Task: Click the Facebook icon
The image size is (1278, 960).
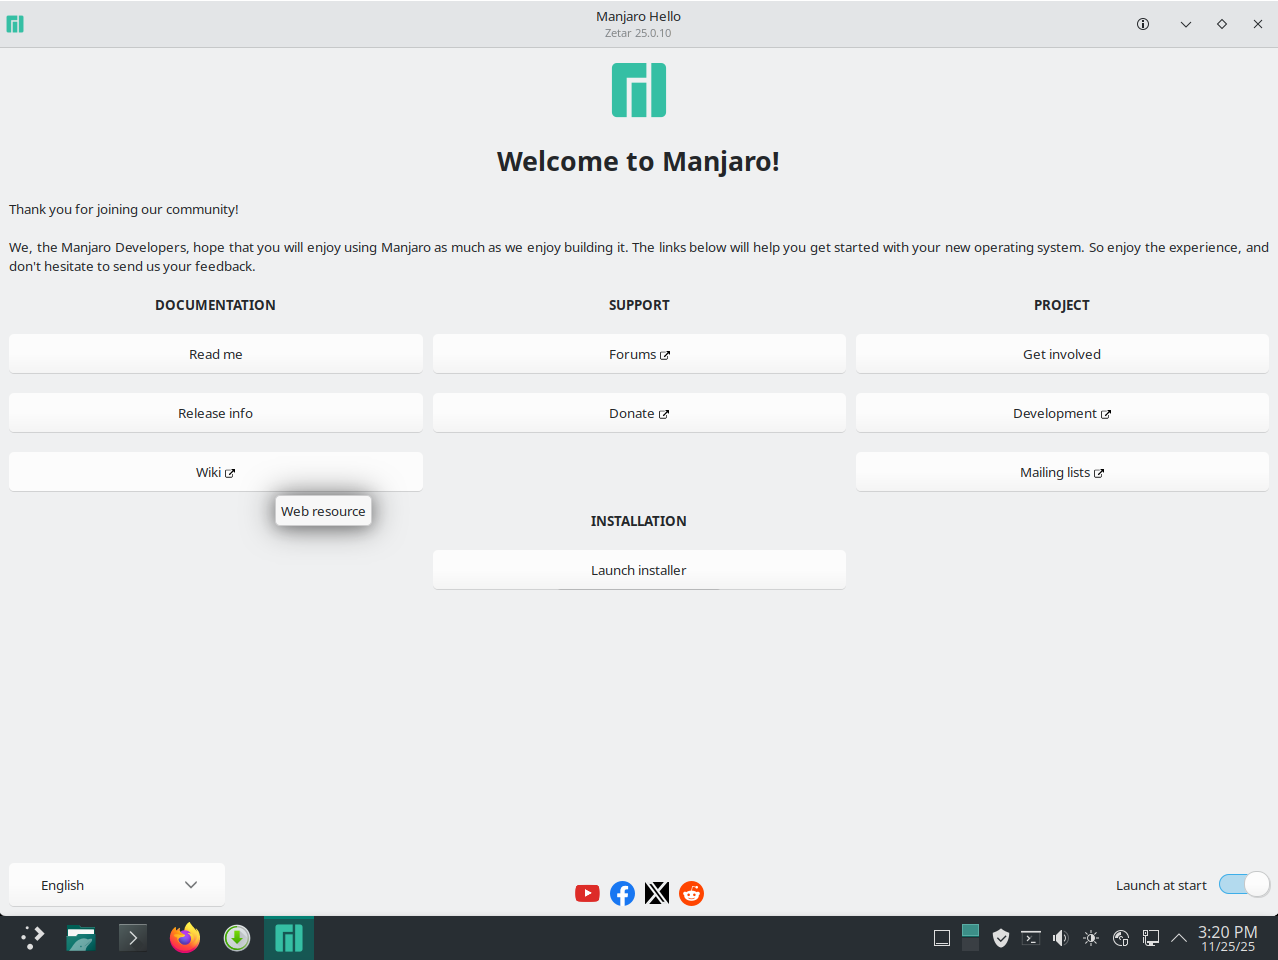Action: 622,893
